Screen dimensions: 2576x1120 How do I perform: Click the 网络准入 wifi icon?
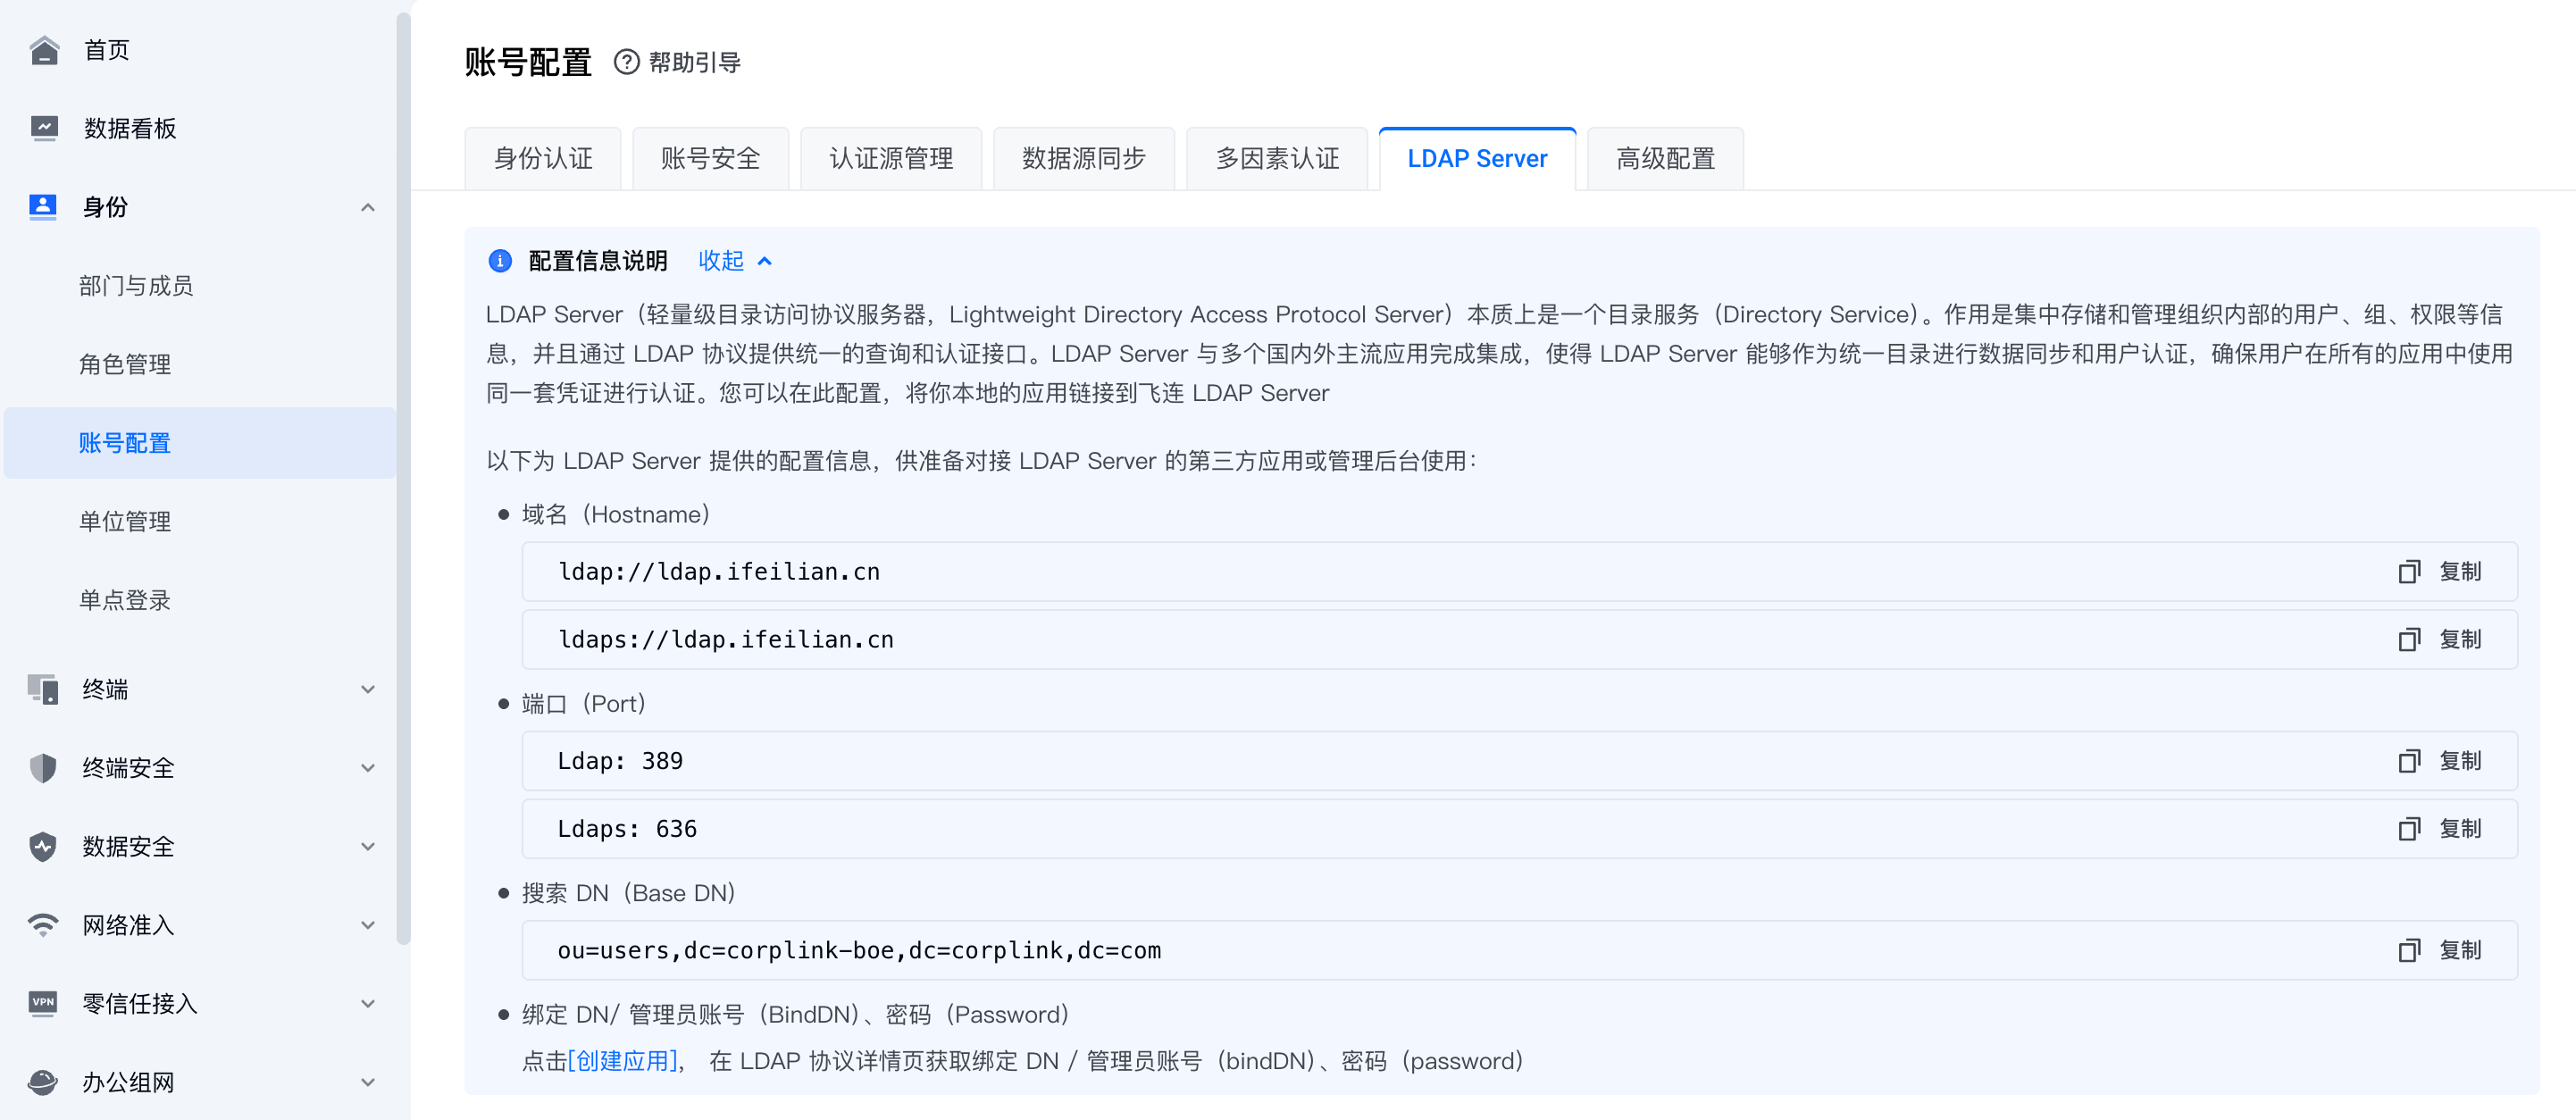tap(44, 925)
